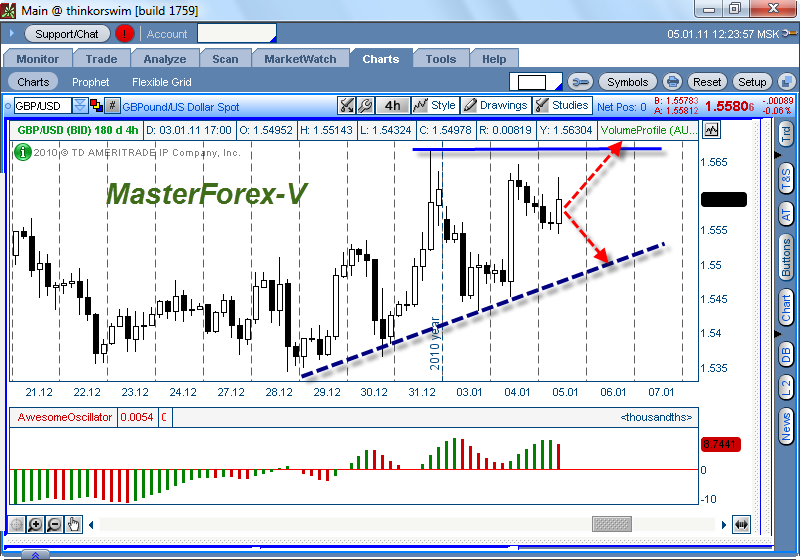Click the VolumeProfile study label

click(x=648, y=130)
